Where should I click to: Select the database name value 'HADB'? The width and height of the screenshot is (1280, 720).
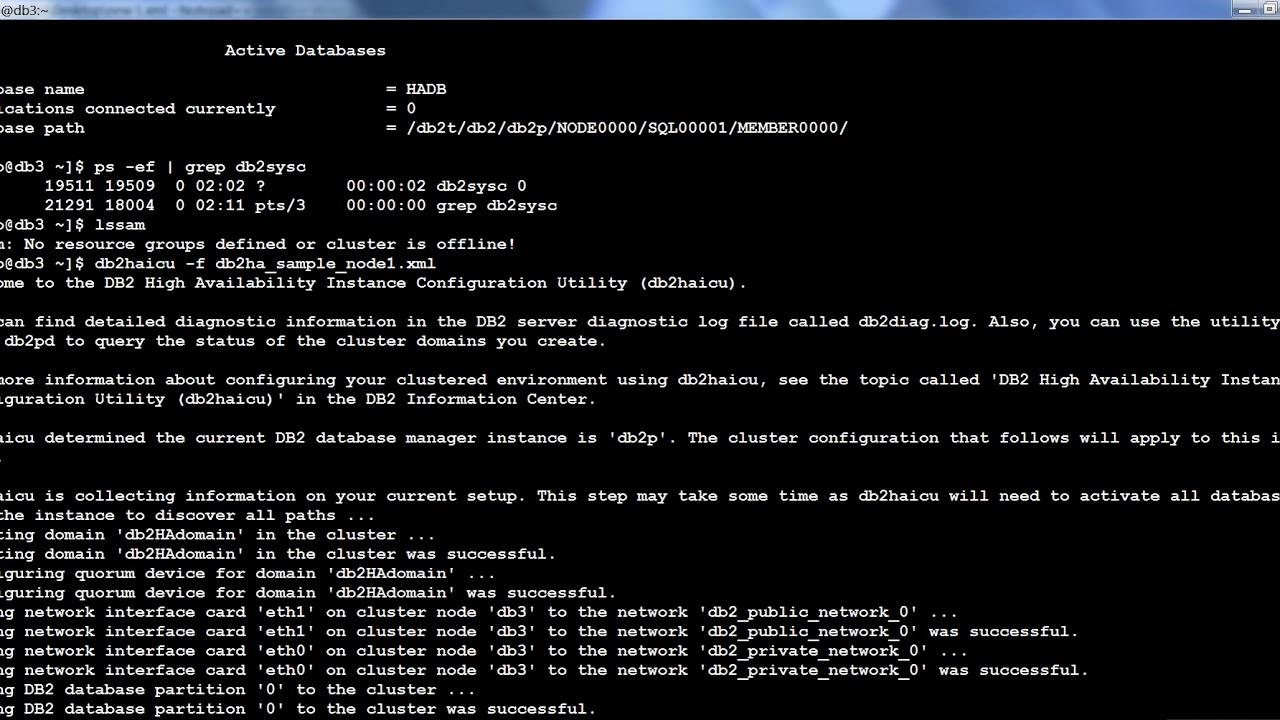point(426,89)
